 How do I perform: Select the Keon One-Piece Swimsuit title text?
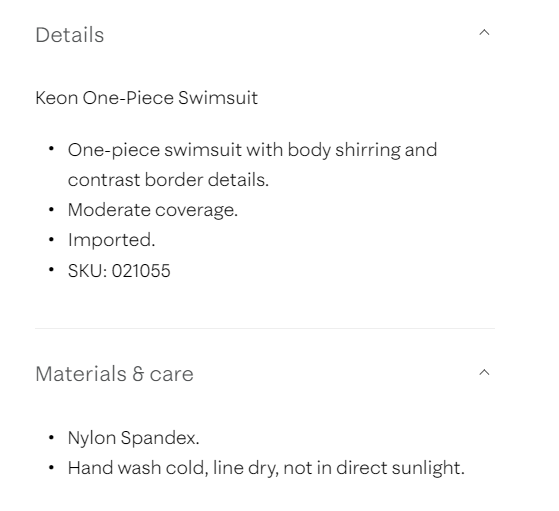[x=147, y=98]
